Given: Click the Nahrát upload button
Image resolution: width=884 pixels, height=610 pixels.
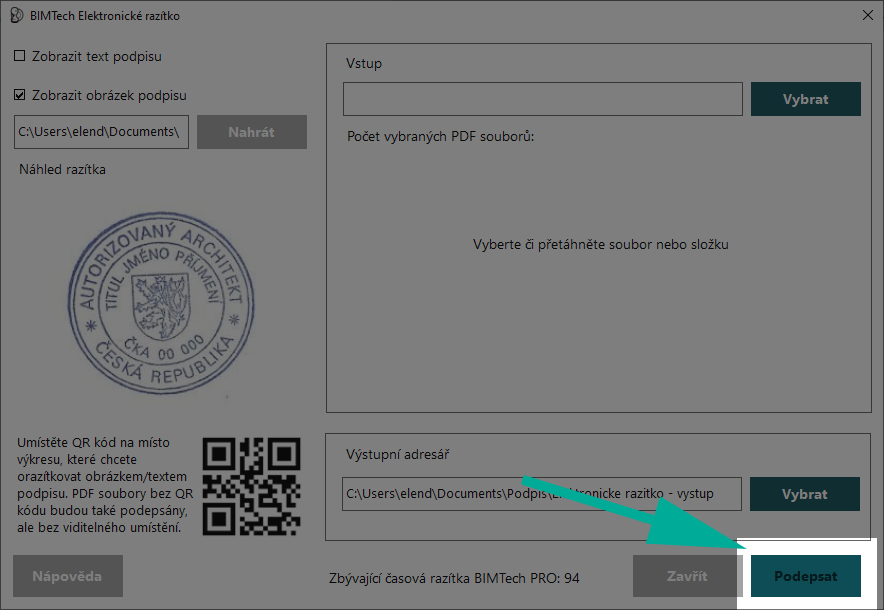Looking at the screenshot, I should [251, 131].
